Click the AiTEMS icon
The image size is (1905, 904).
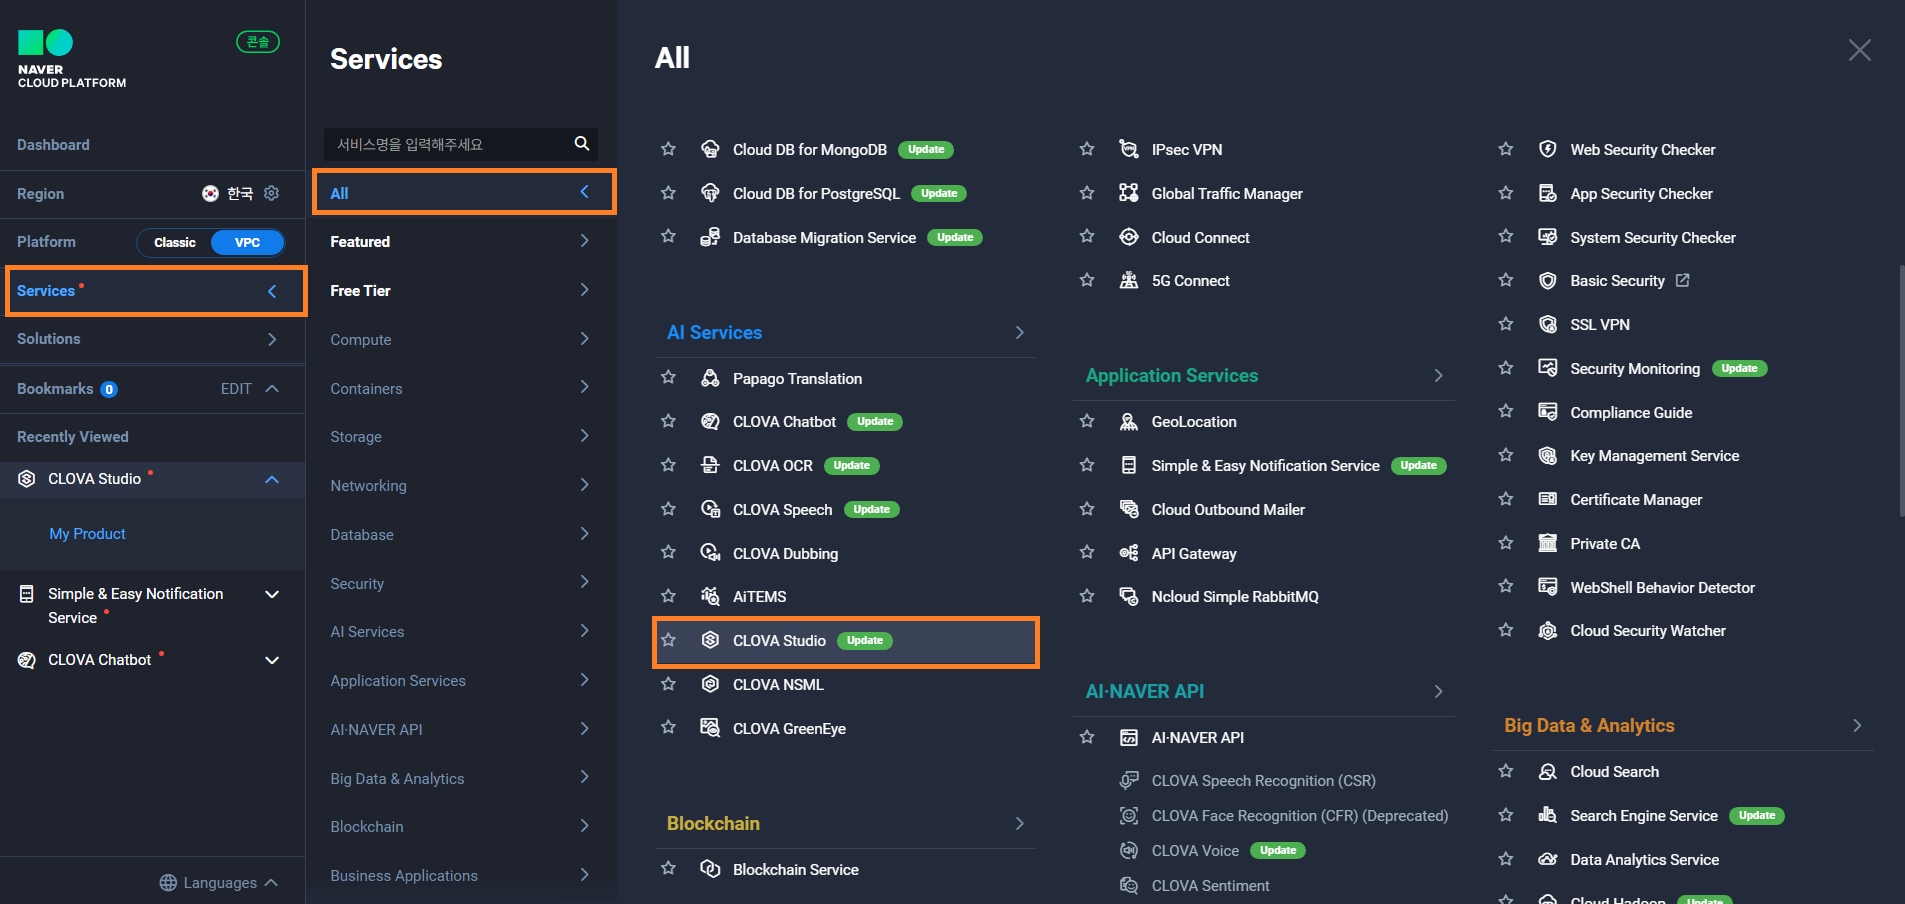[710, 596]
